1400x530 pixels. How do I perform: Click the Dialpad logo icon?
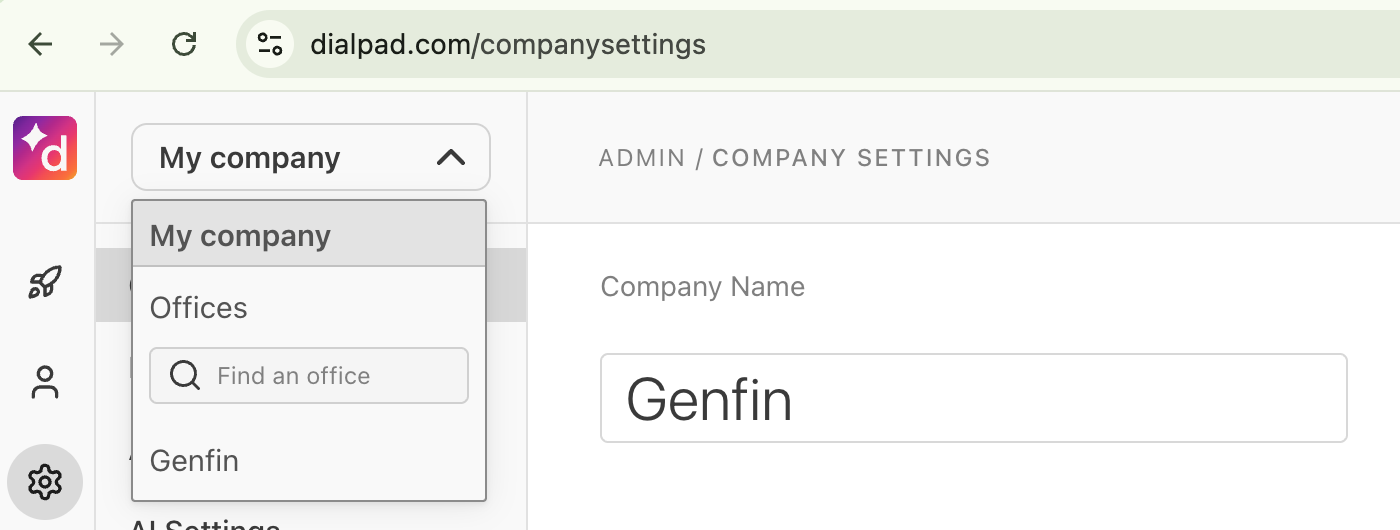pyautogui.click(x=45, y=148)
